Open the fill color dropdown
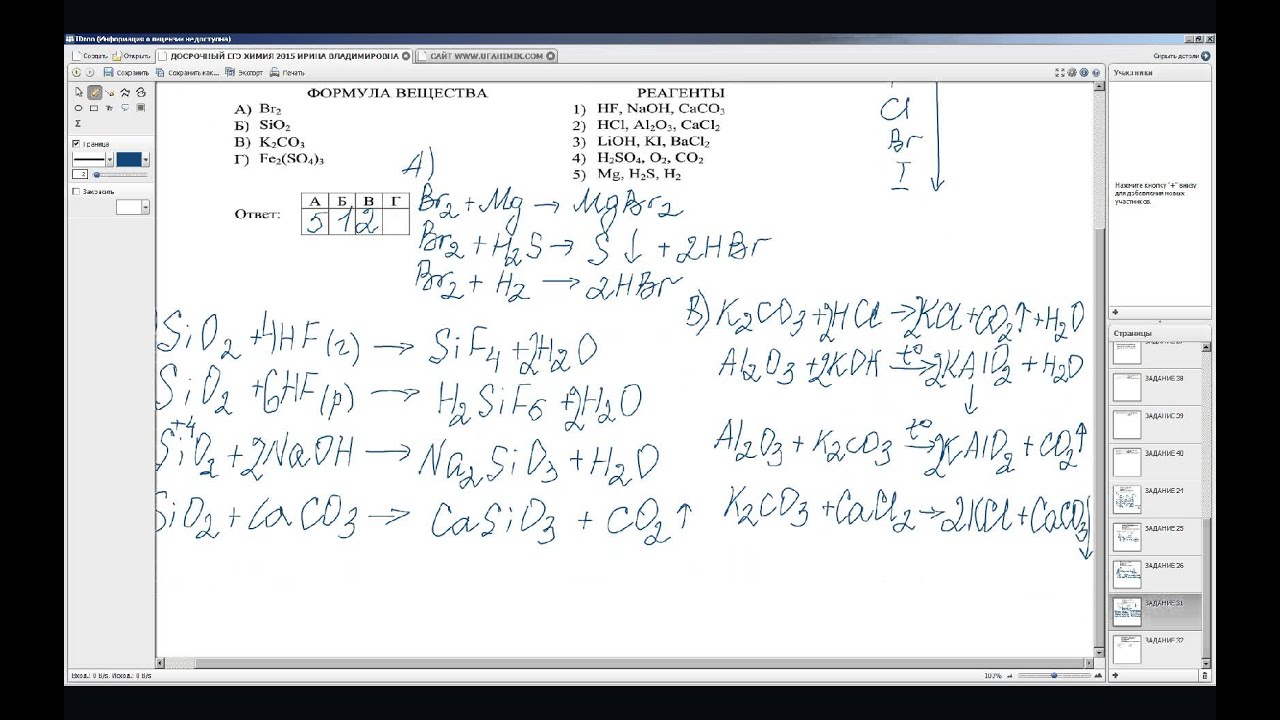This screenshot has width=1280, height=720. coord(146,207)
